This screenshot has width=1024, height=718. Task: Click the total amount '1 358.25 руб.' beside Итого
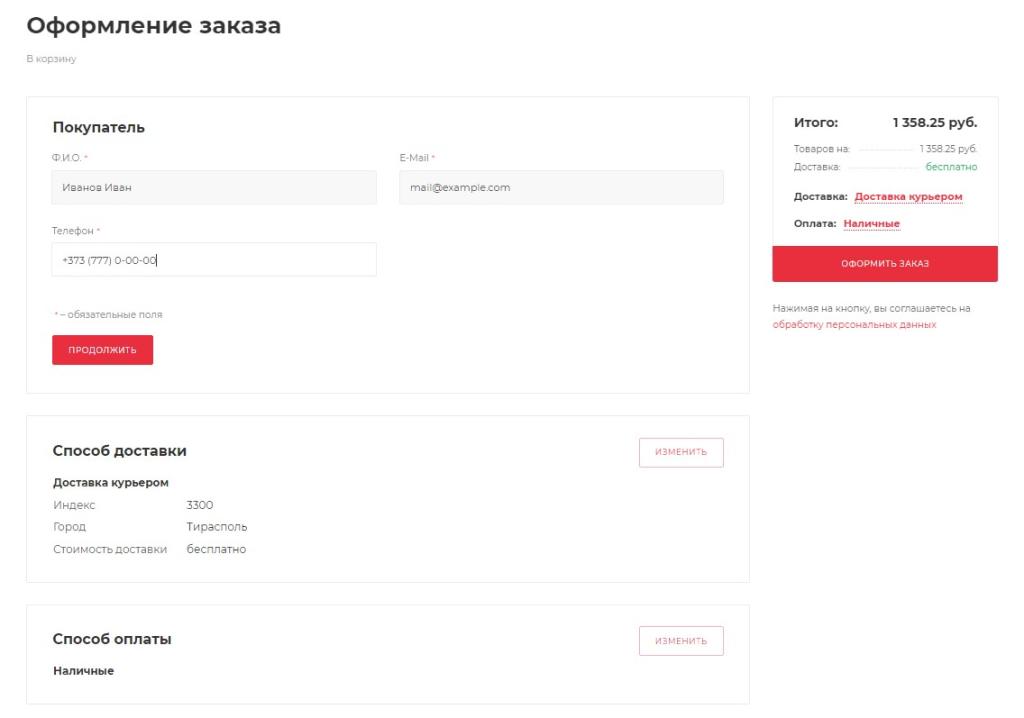click(x=934, y=123)
